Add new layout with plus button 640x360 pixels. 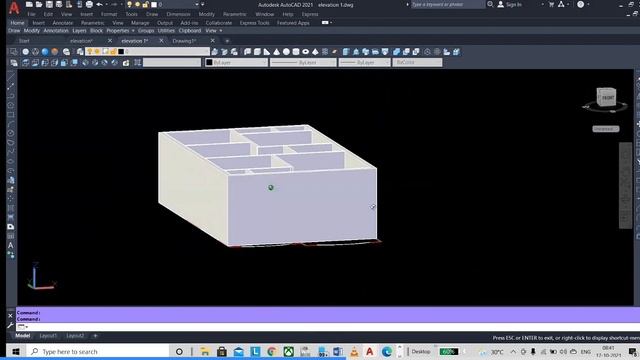[x=96, y=336]
